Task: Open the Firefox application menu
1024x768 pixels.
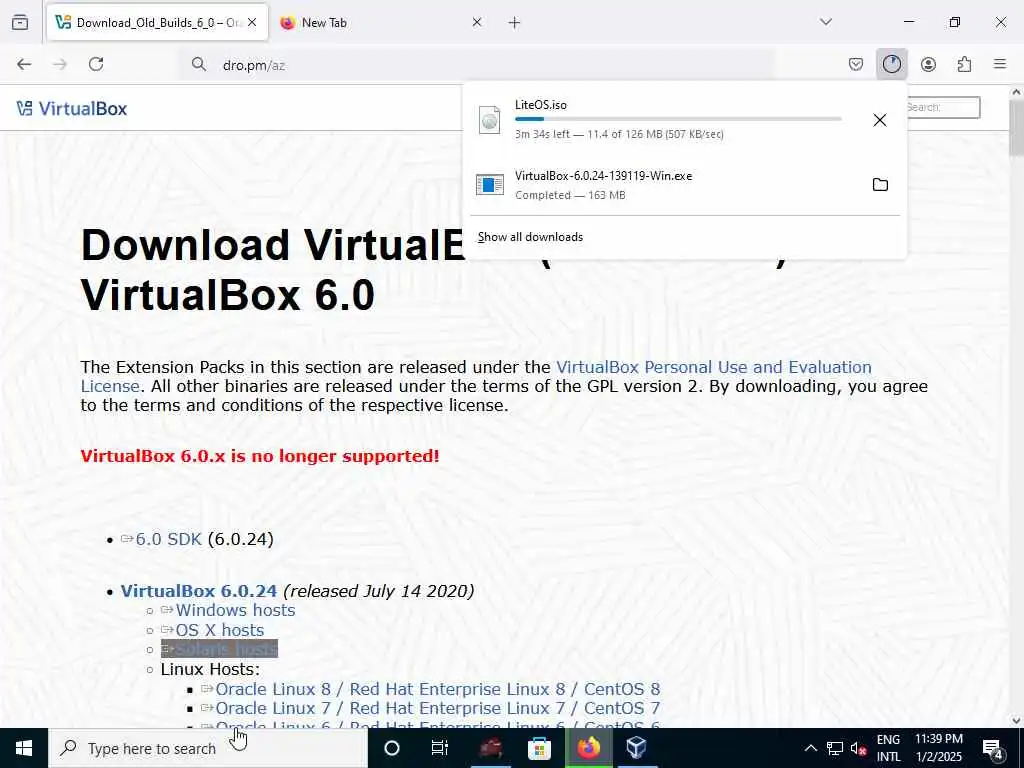Action: point(1000,64)
